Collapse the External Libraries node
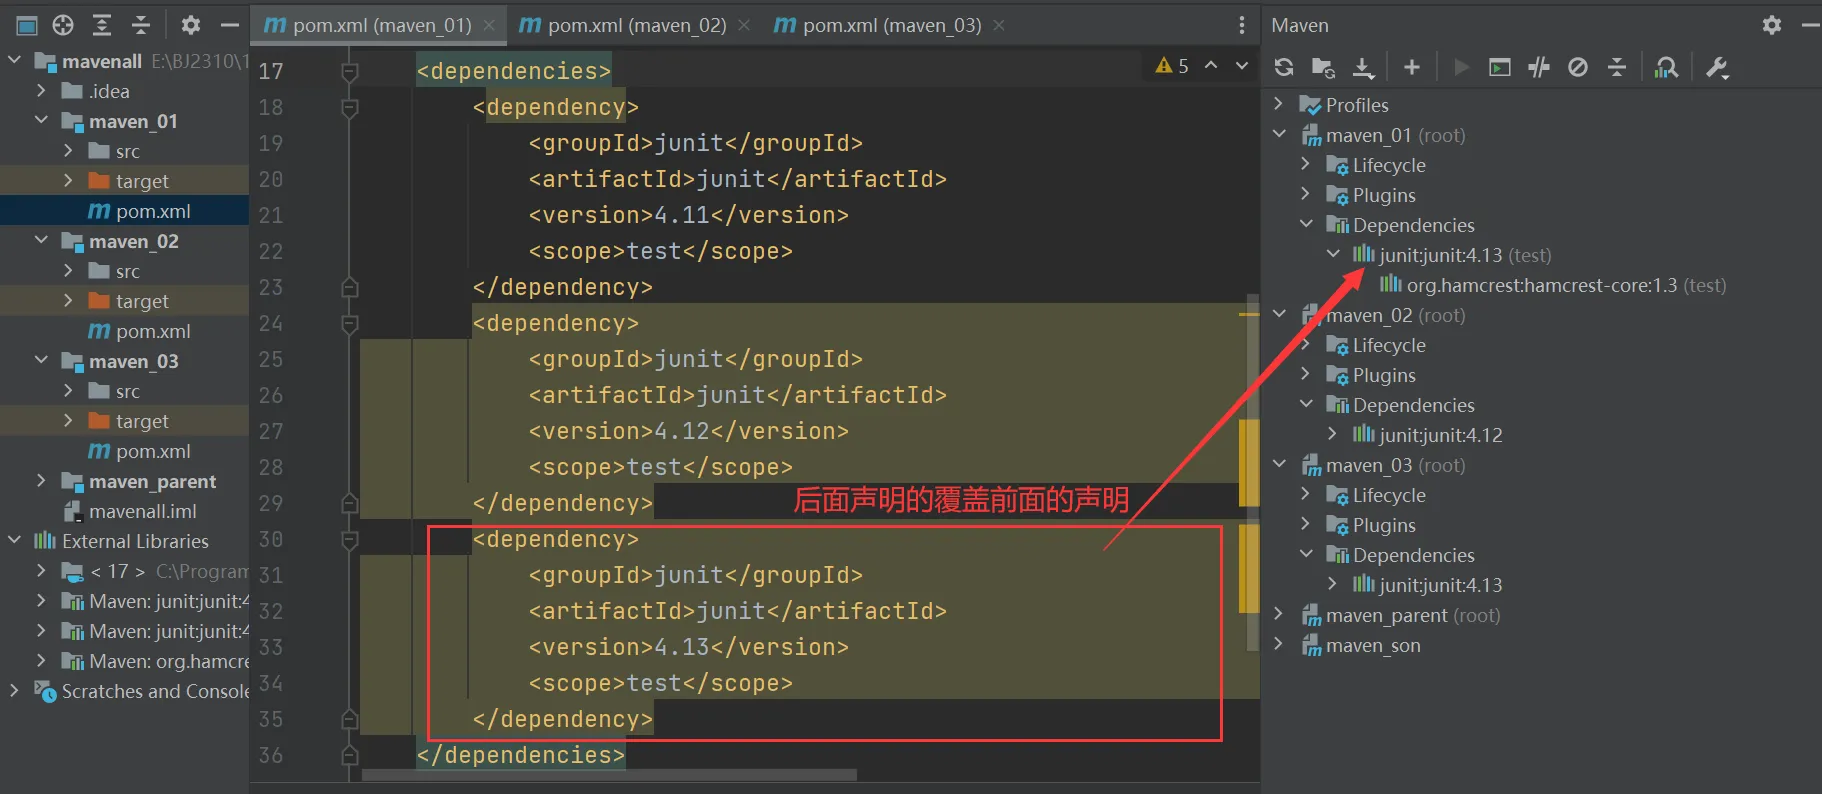The width and height of the screenshot is (1822, 794). (x=14, y=540)
